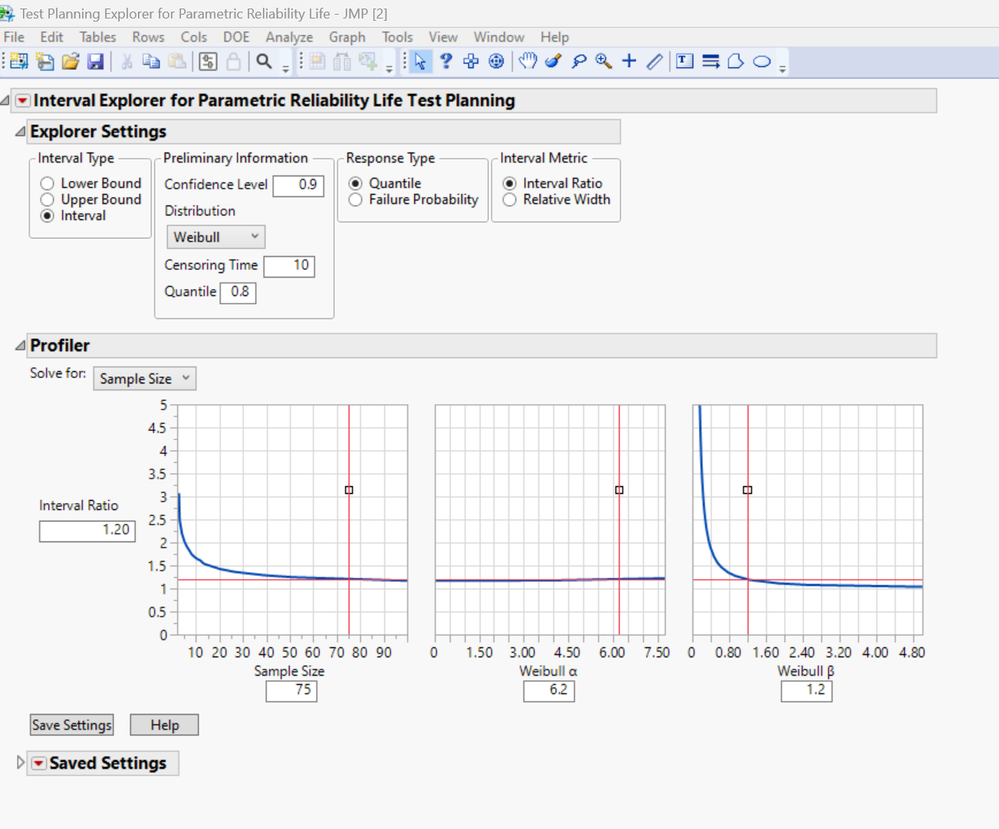Select the Crosshairs tool
The image size is (999, 829).
[x=629, y=62]
